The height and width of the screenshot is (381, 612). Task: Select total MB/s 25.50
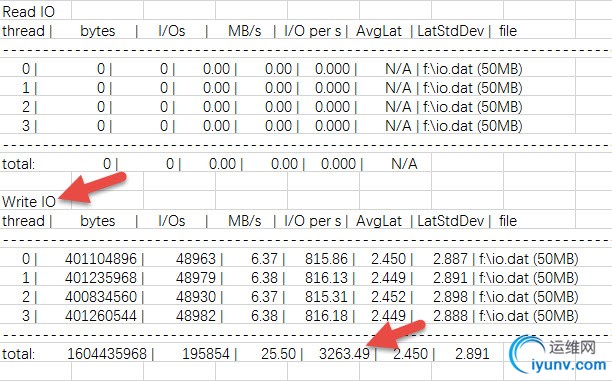tap(279, 354)
